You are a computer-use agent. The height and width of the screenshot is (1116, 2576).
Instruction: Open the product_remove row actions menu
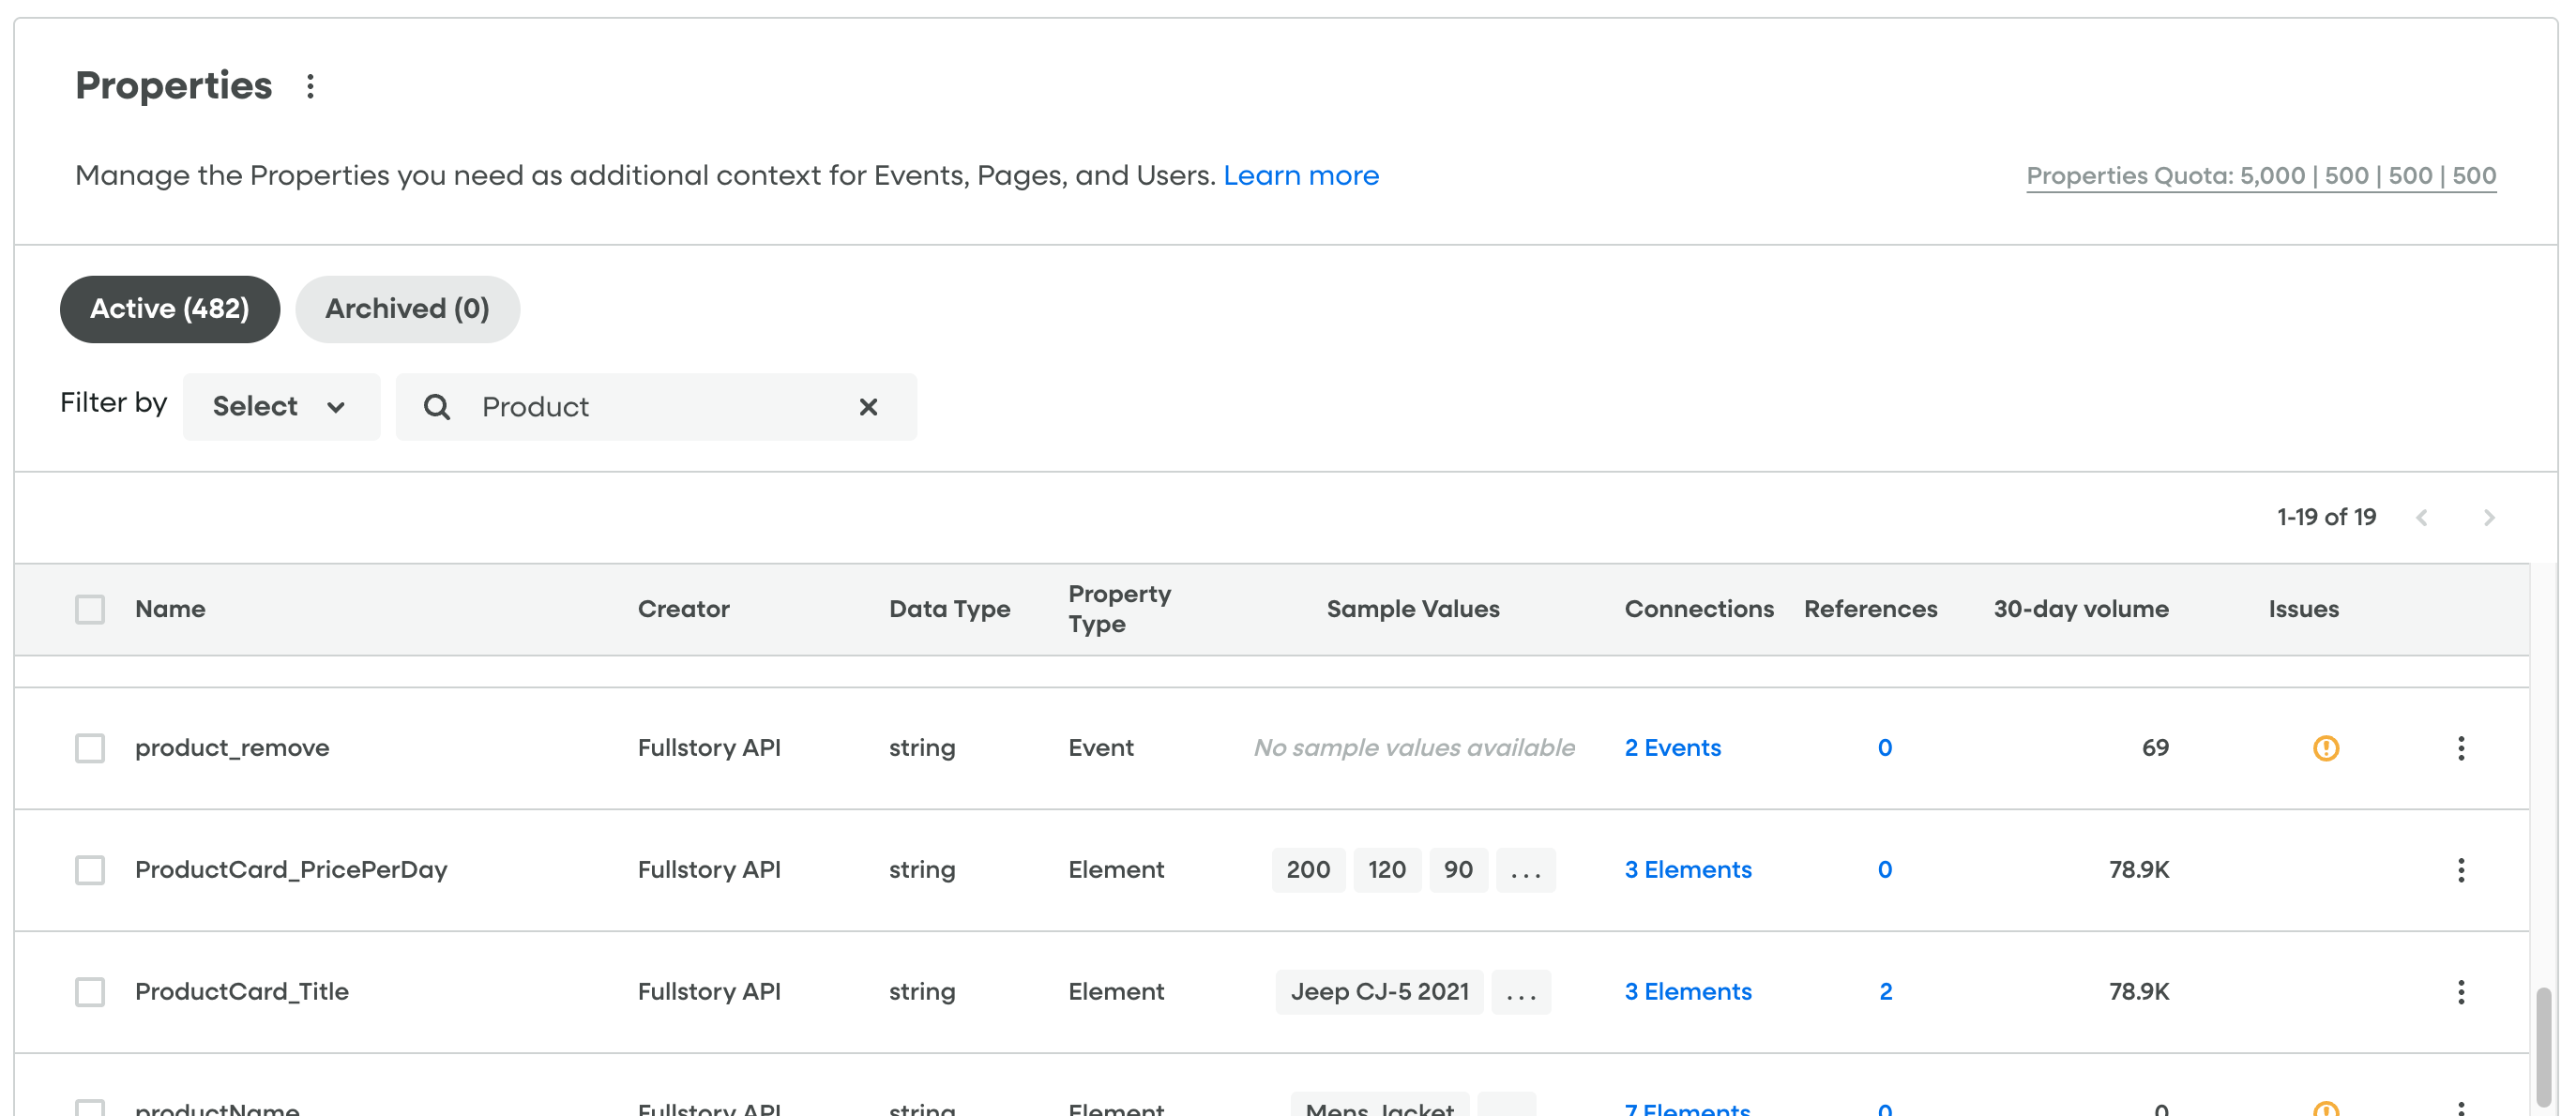[2460, 748]
